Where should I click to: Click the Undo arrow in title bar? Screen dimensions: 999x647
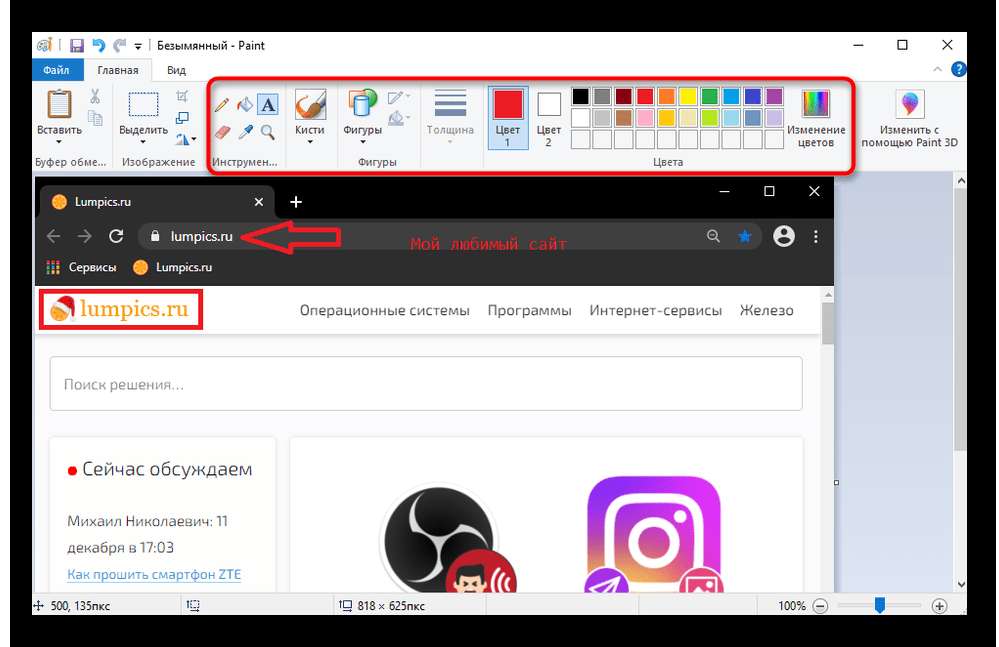(98, 45)
